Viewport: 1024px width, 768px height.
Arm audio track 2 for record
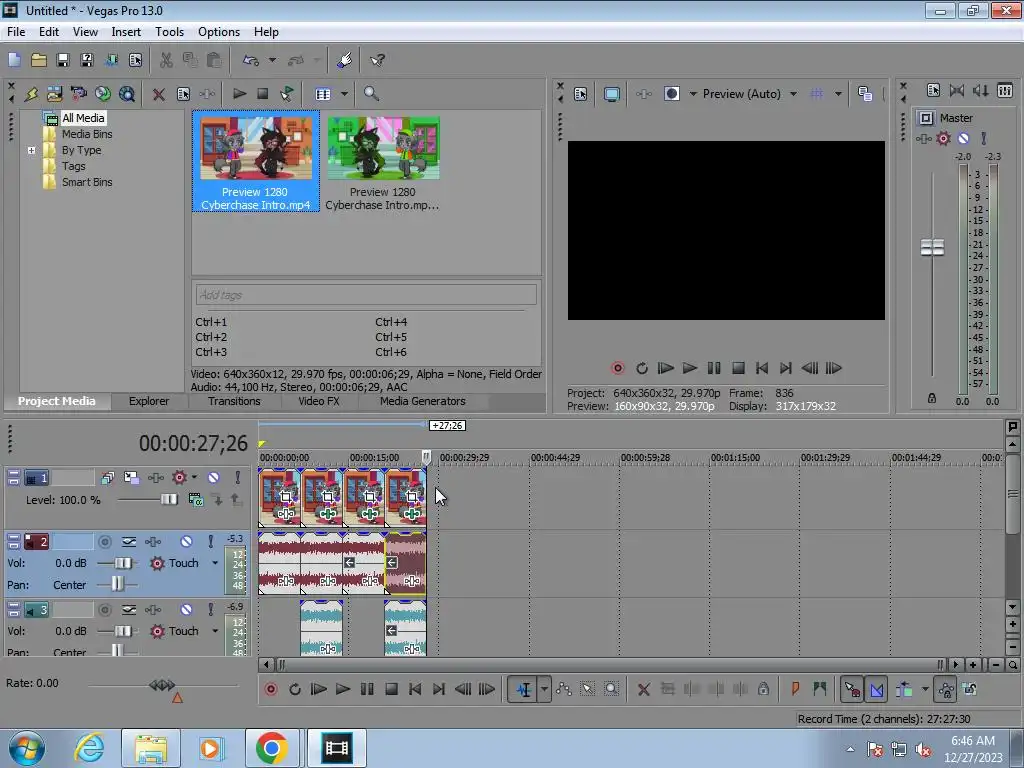[x=104, y=541]
